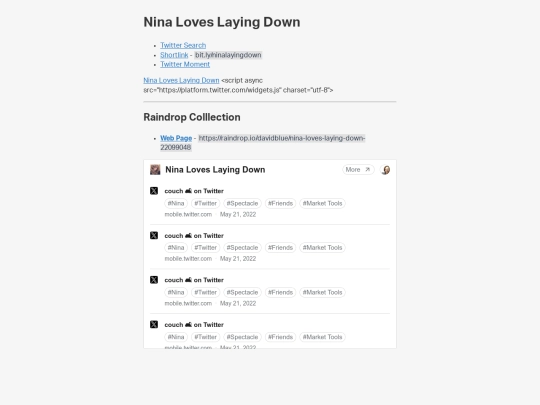Open fourth 'couch on Twitter' bookmark title

click(194, 325)
